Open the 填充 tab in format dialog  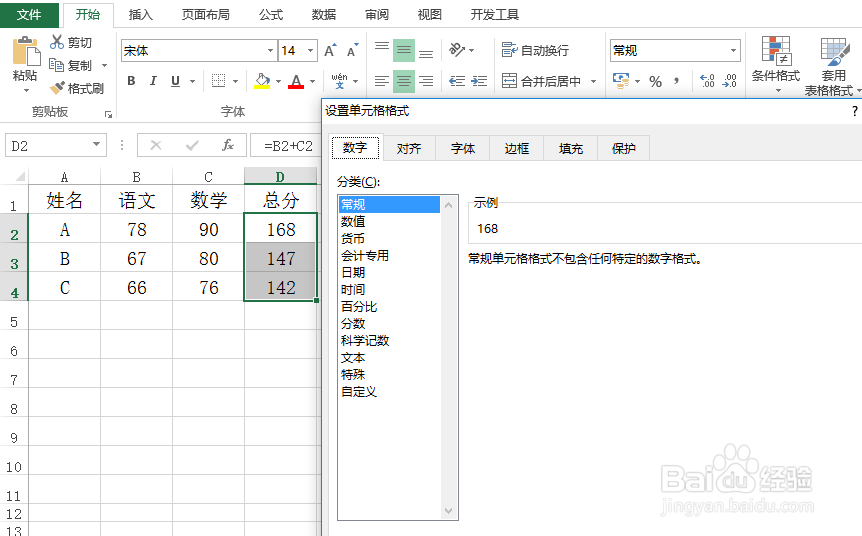[571, 148]
